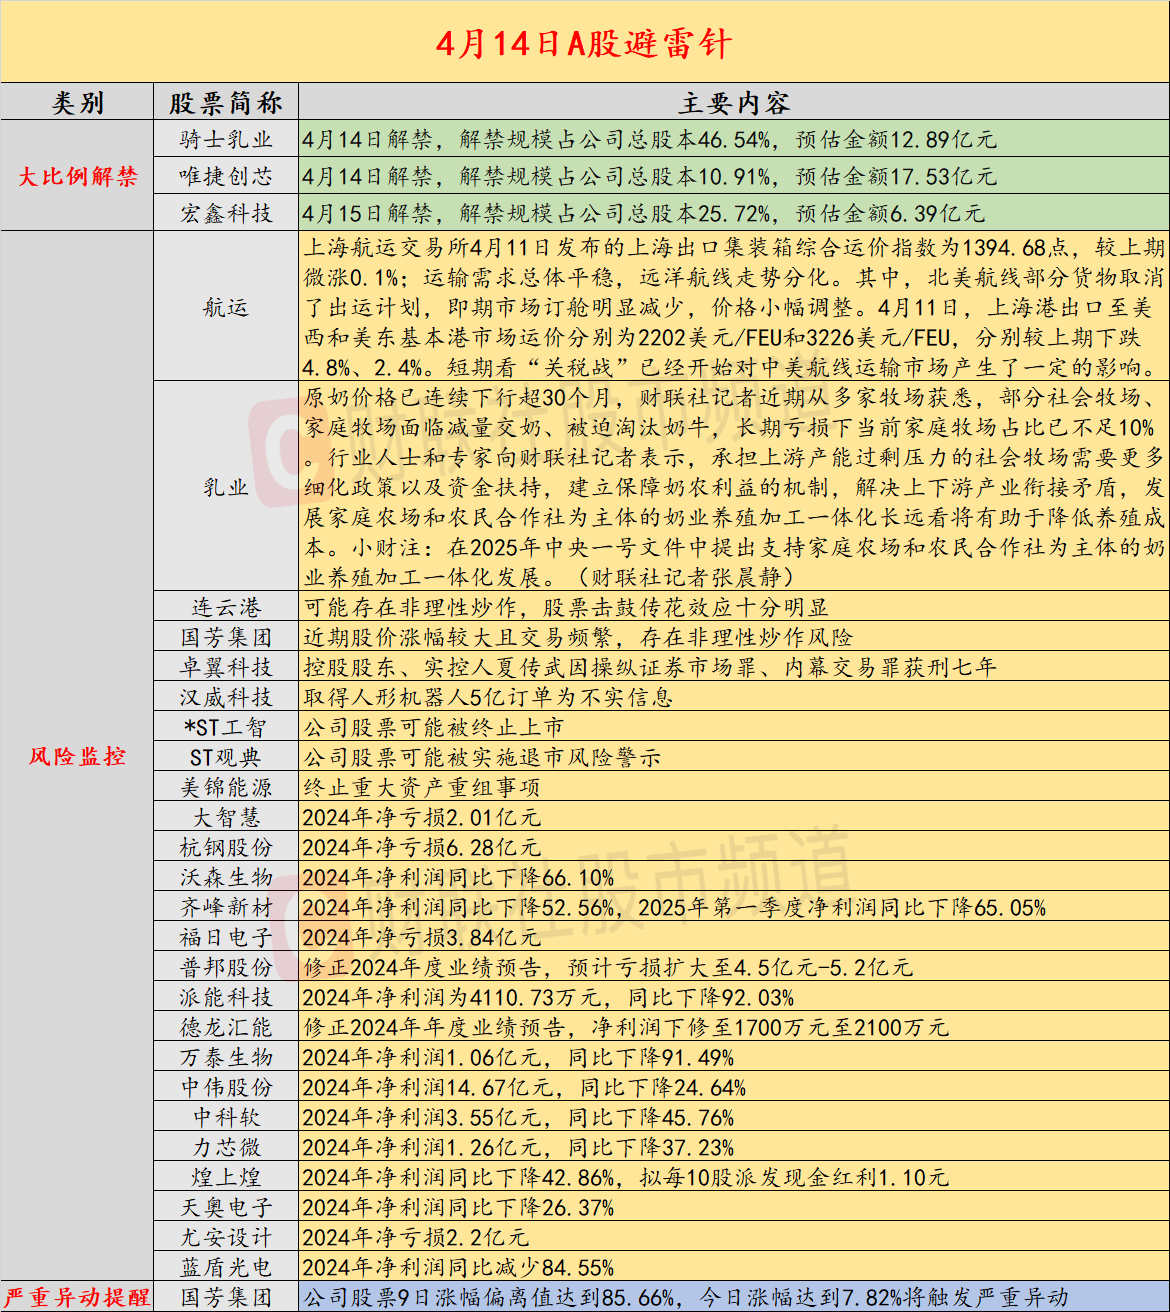Viewport: 1170px width, 1312px height.
Task: Select the 派能科技 stock name cell
Action: pyautogui.click(x=226, y=997)
